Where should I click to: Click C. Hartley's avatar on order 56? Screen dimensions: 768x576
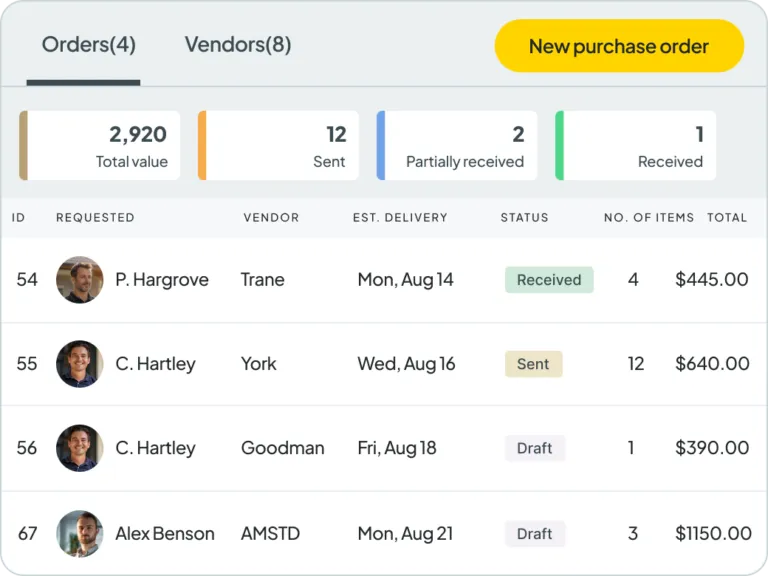click(x=79, y=448)
